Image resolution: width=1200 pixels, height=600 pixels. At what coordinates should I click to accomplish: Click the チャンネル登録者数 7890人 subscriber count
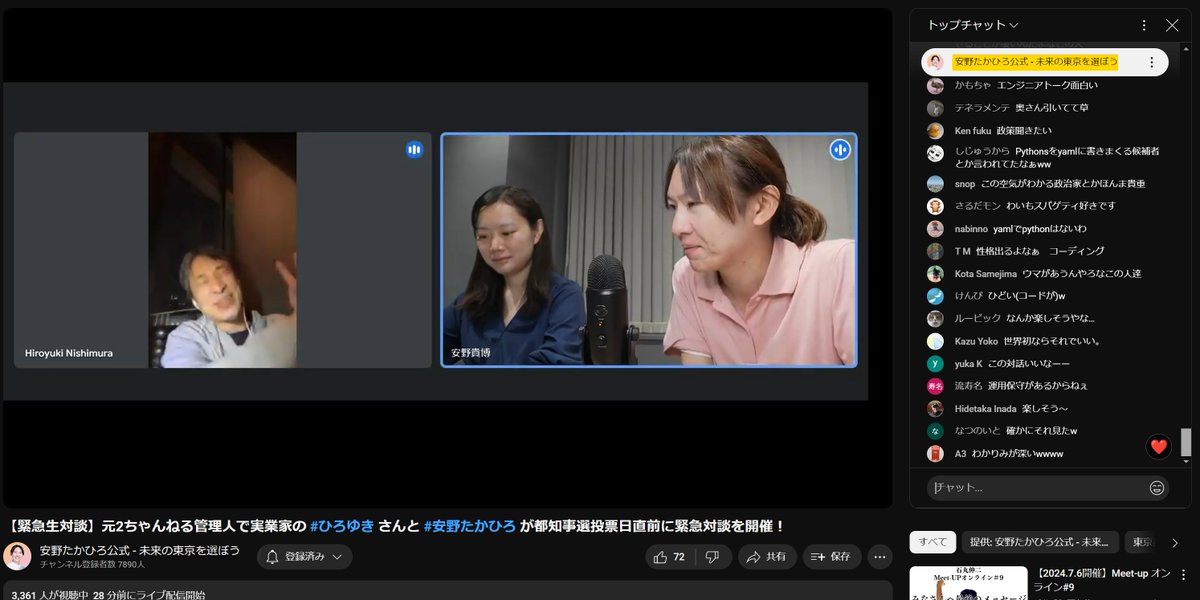(x=92, y=564)
